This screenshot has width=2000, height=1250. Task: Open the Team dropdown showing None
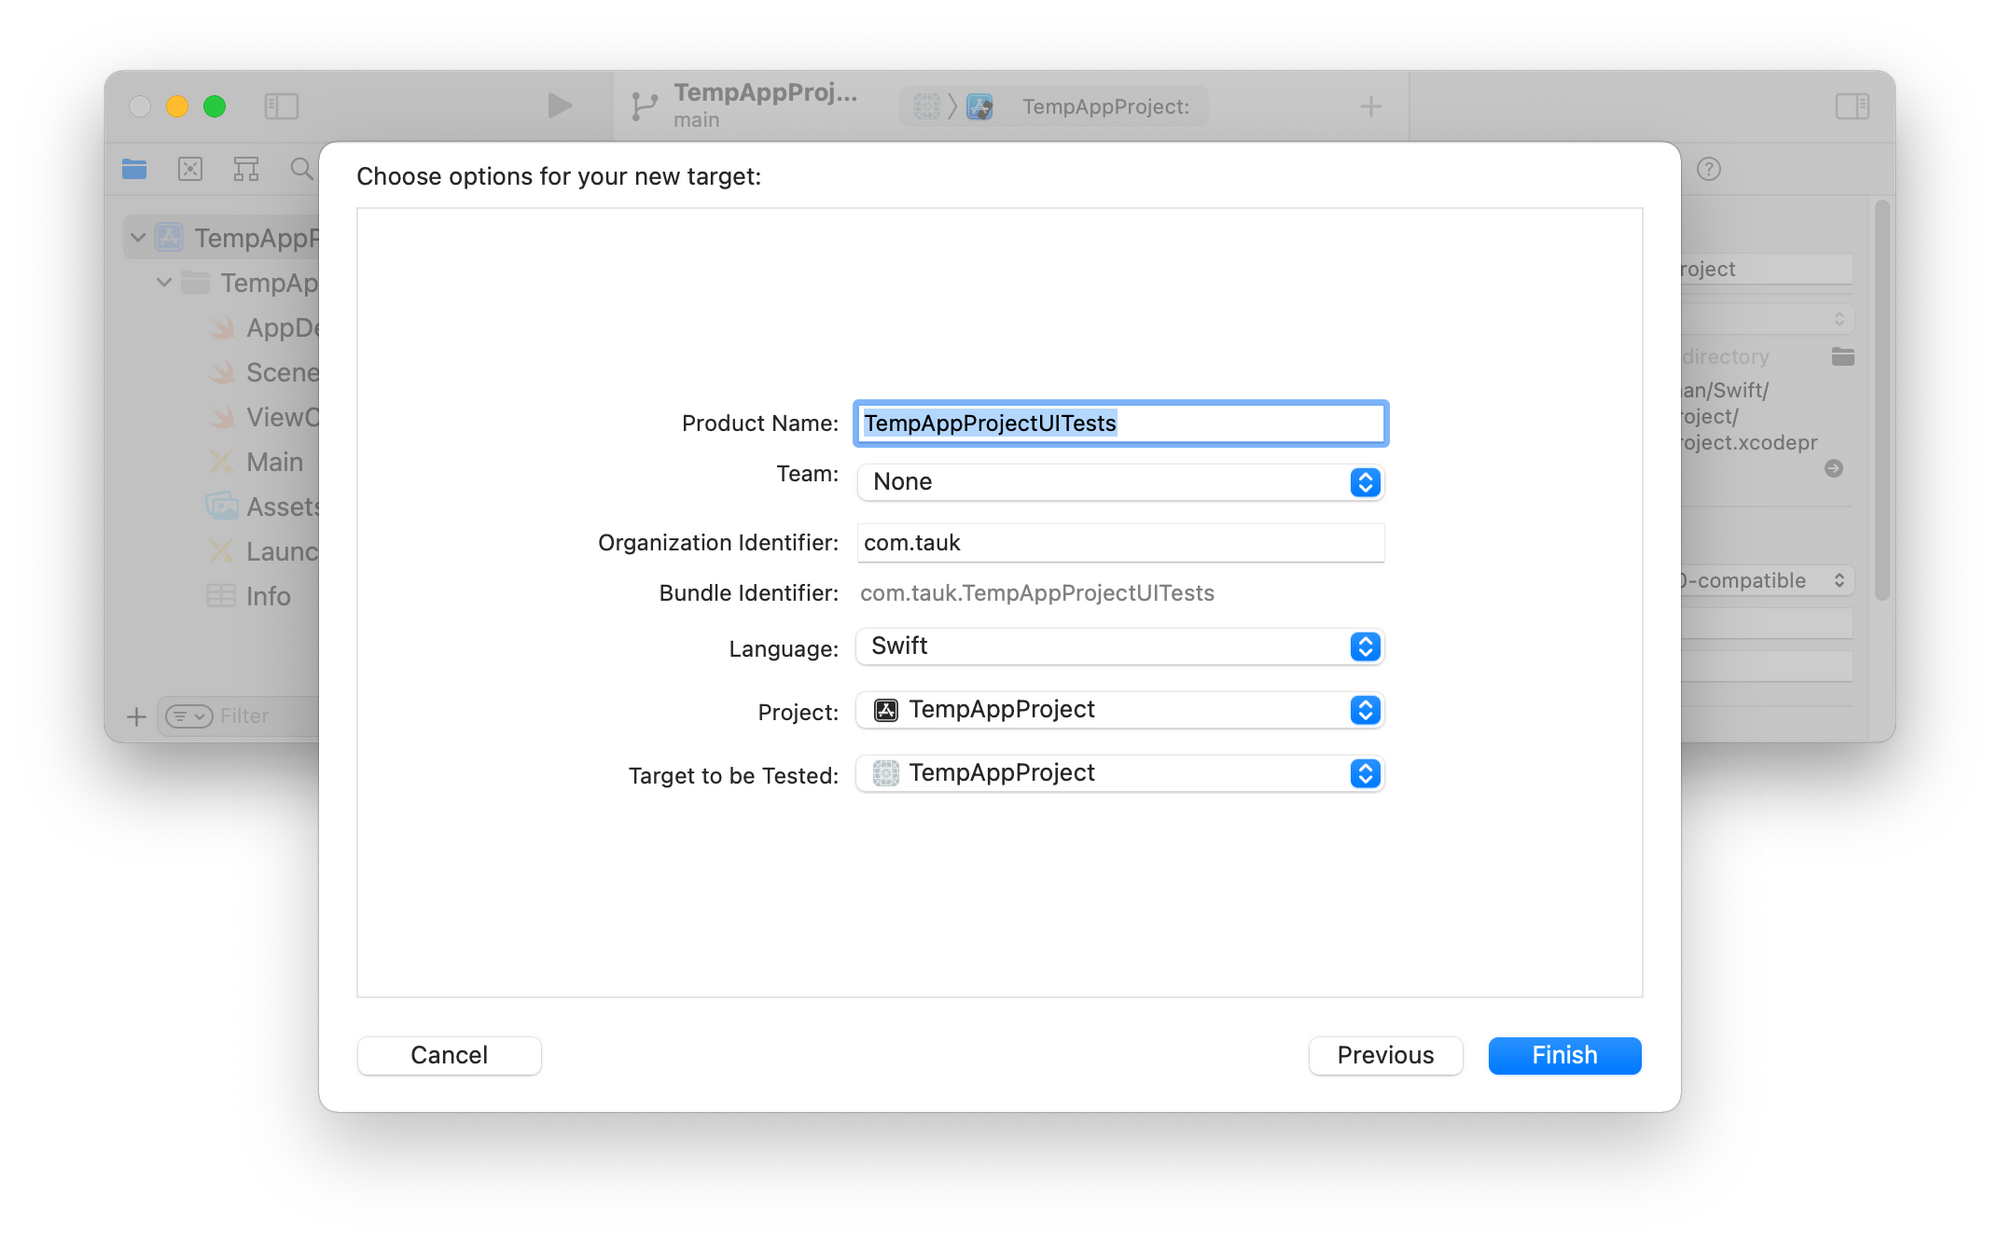coord(1120,482)
